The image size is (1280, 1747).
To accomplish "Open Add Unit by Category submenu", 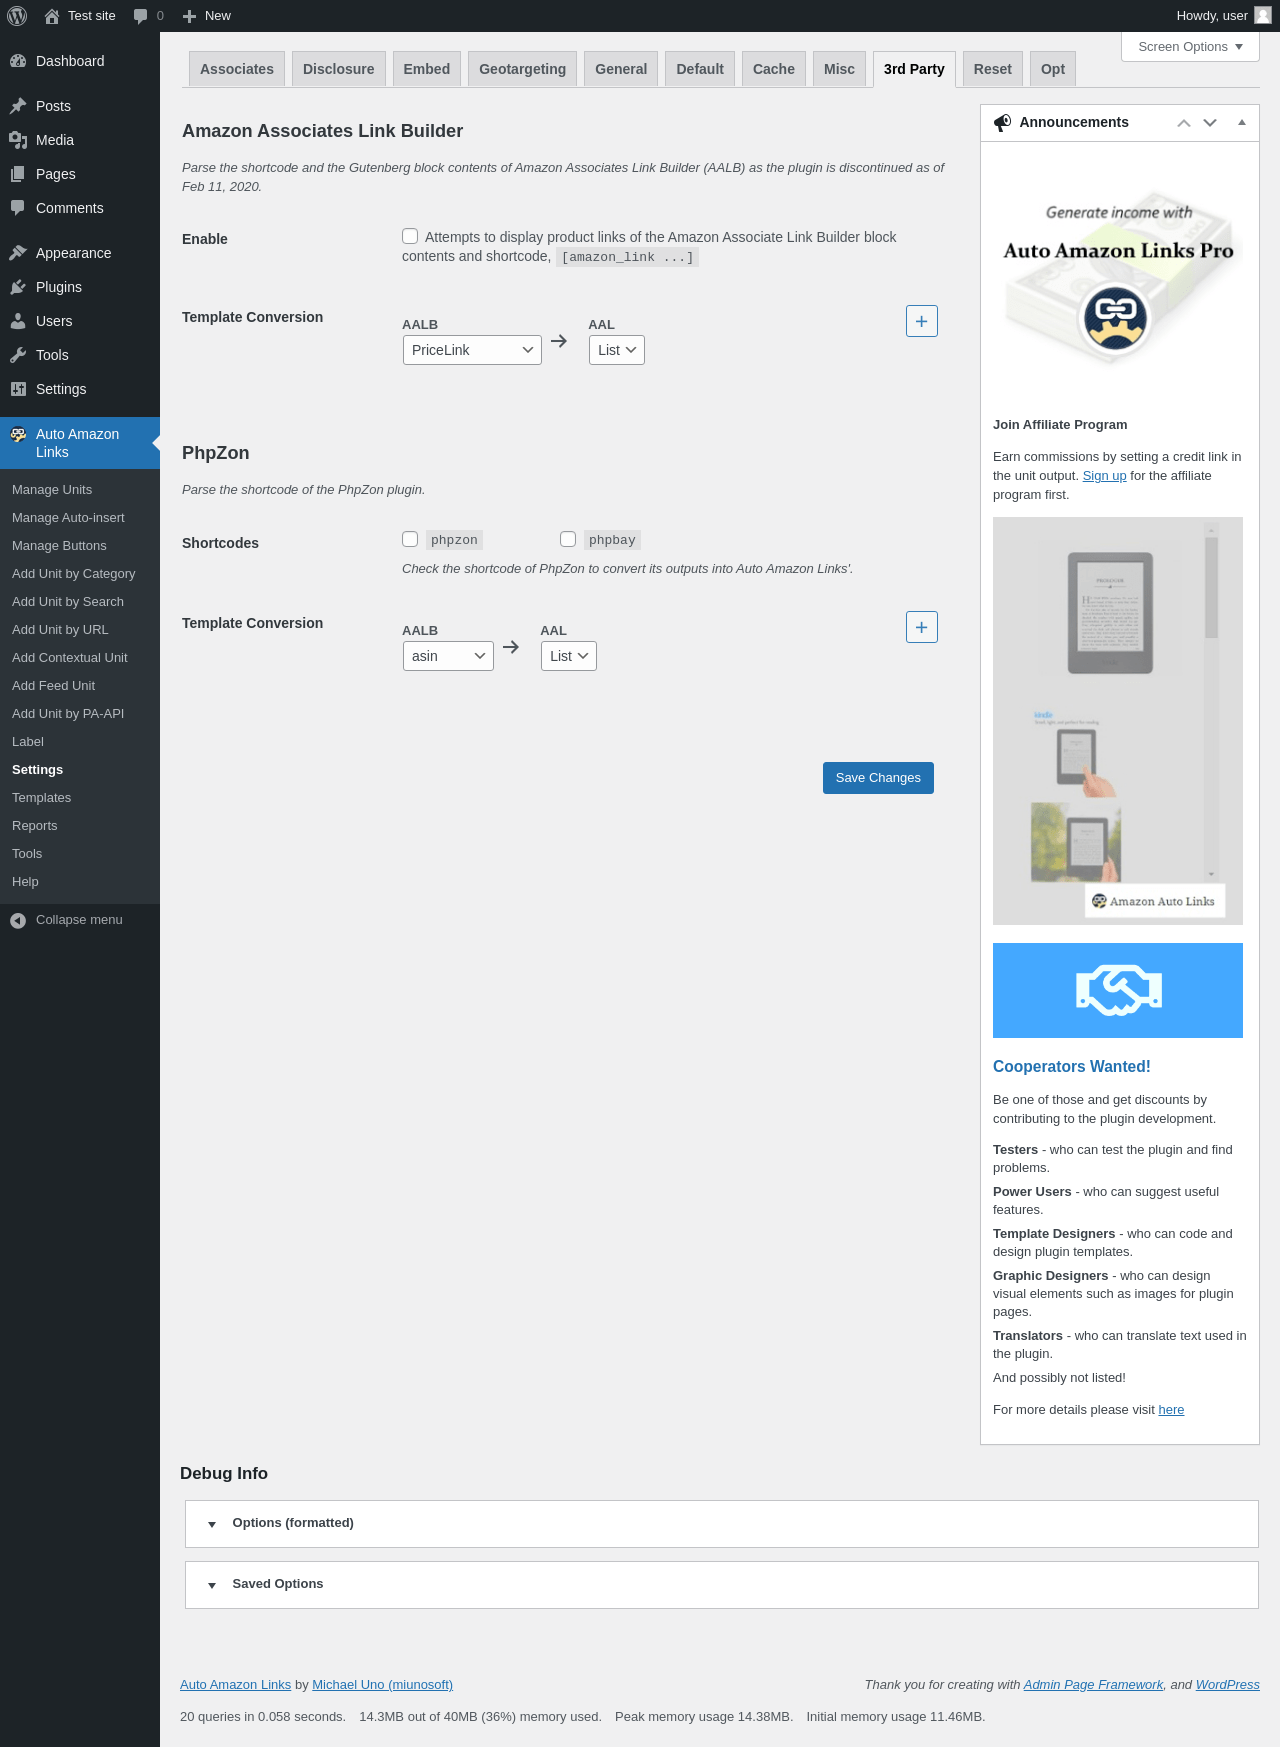I will [80, 574].
